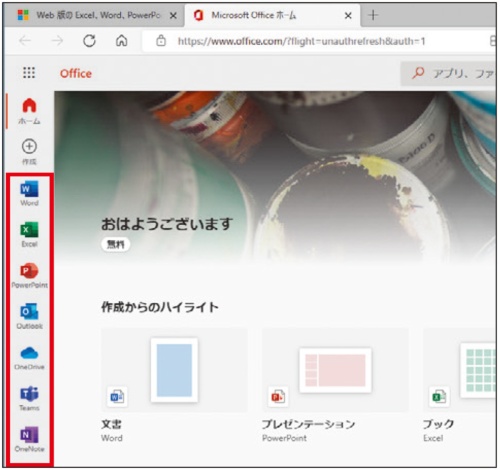Close the Microsoft Office ホーム tab
Viewport: 500px width, 470px height.
(x=348, y=15)
